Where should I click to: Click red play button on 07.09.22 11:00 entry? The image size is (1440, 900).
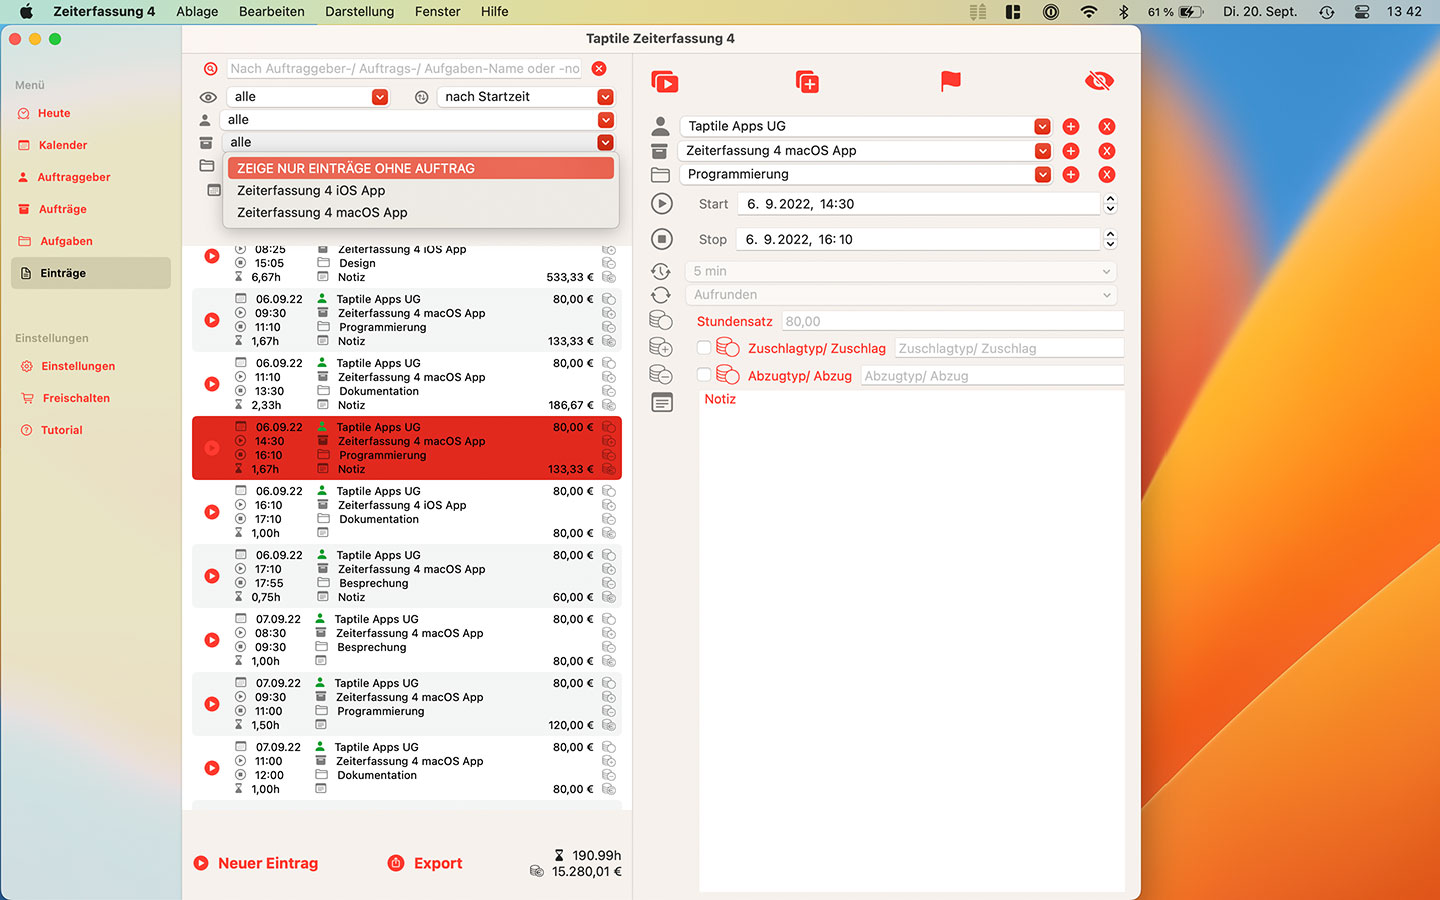[212, 768]
